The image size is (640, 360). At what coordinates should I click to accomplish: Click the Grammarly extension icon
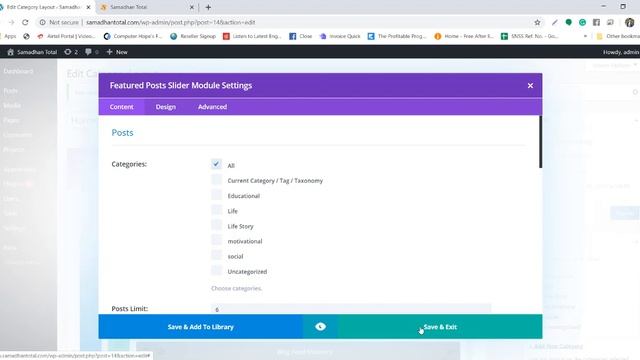tap(582, 22)
